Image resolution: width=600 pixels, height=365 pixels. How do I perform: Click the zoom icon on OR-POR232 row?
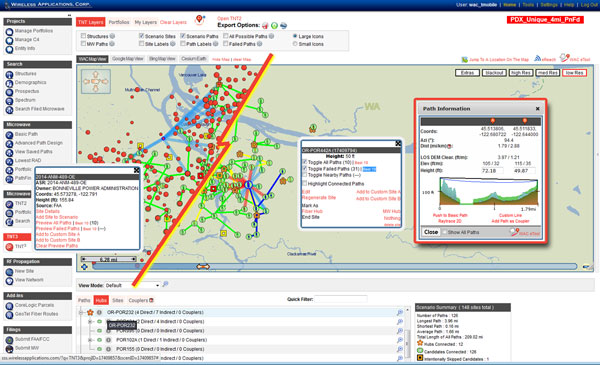(x=399, y=313)
